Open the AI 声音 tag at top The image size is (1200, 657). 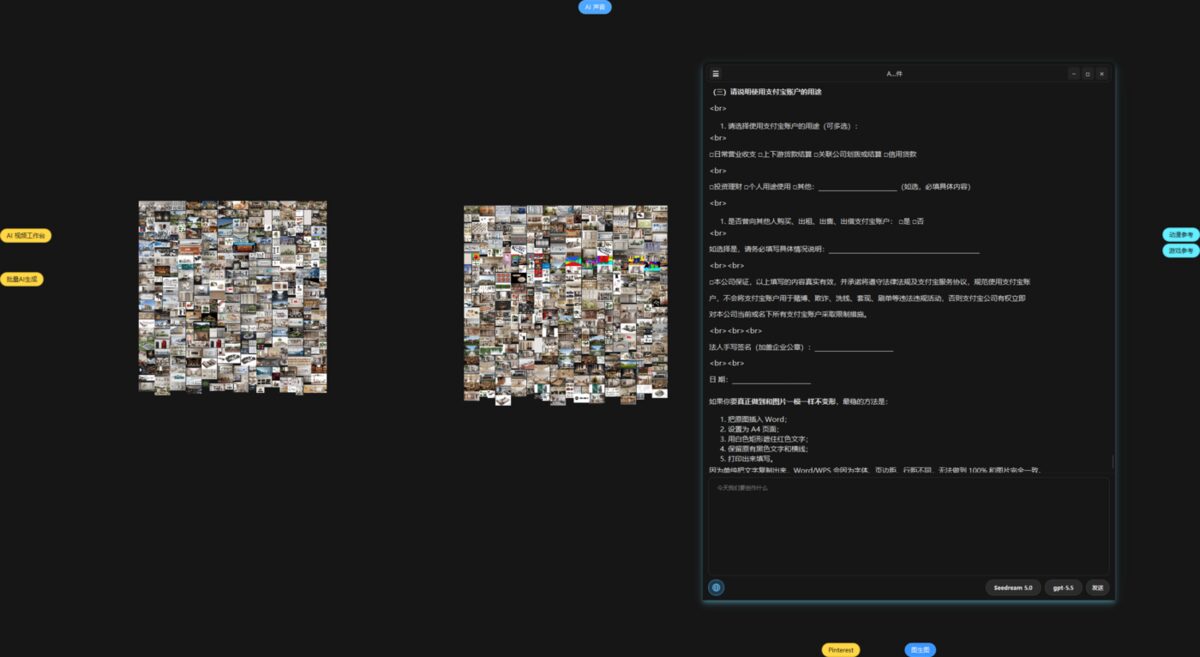pyautogui.click(x=595, y=7)
